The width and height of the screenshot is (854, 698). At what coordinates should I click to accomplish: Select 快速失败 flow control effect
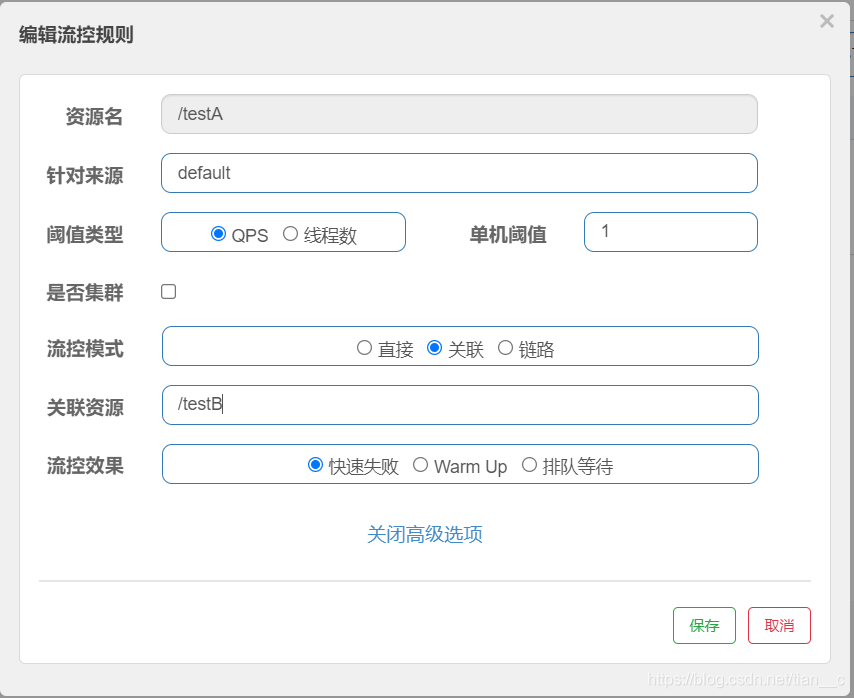tap(315, 465)
